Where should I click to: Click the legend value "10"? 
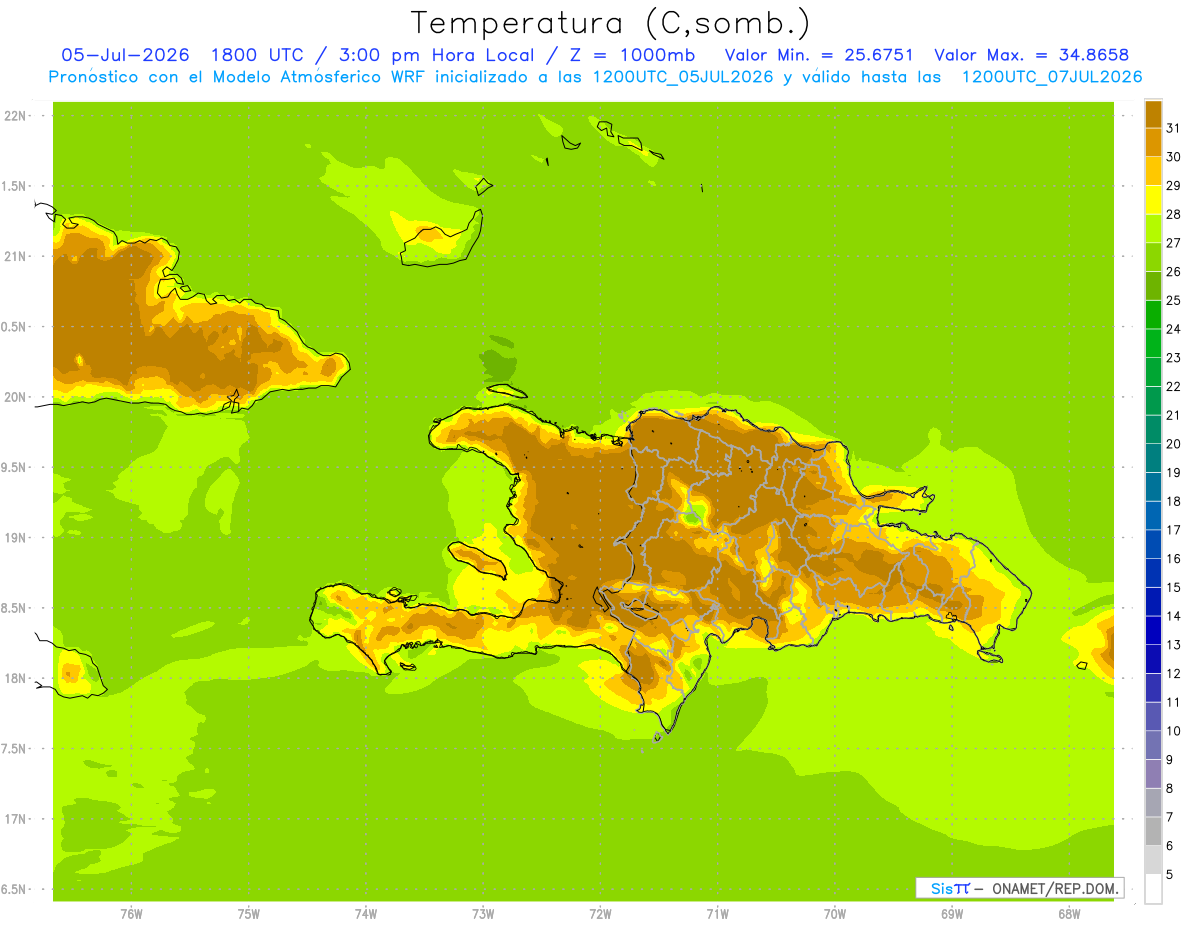[x=1173, y=731]
